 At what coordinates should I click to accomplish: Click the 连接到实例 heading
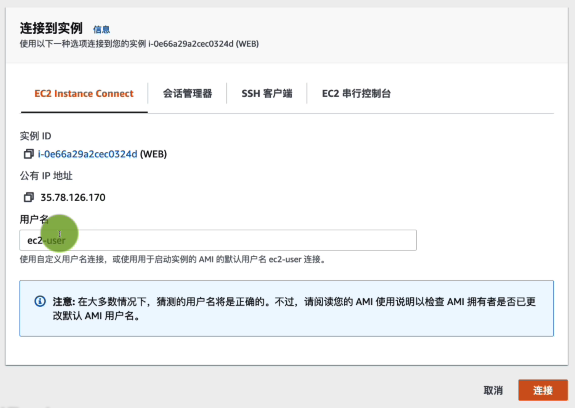point(51,28)
